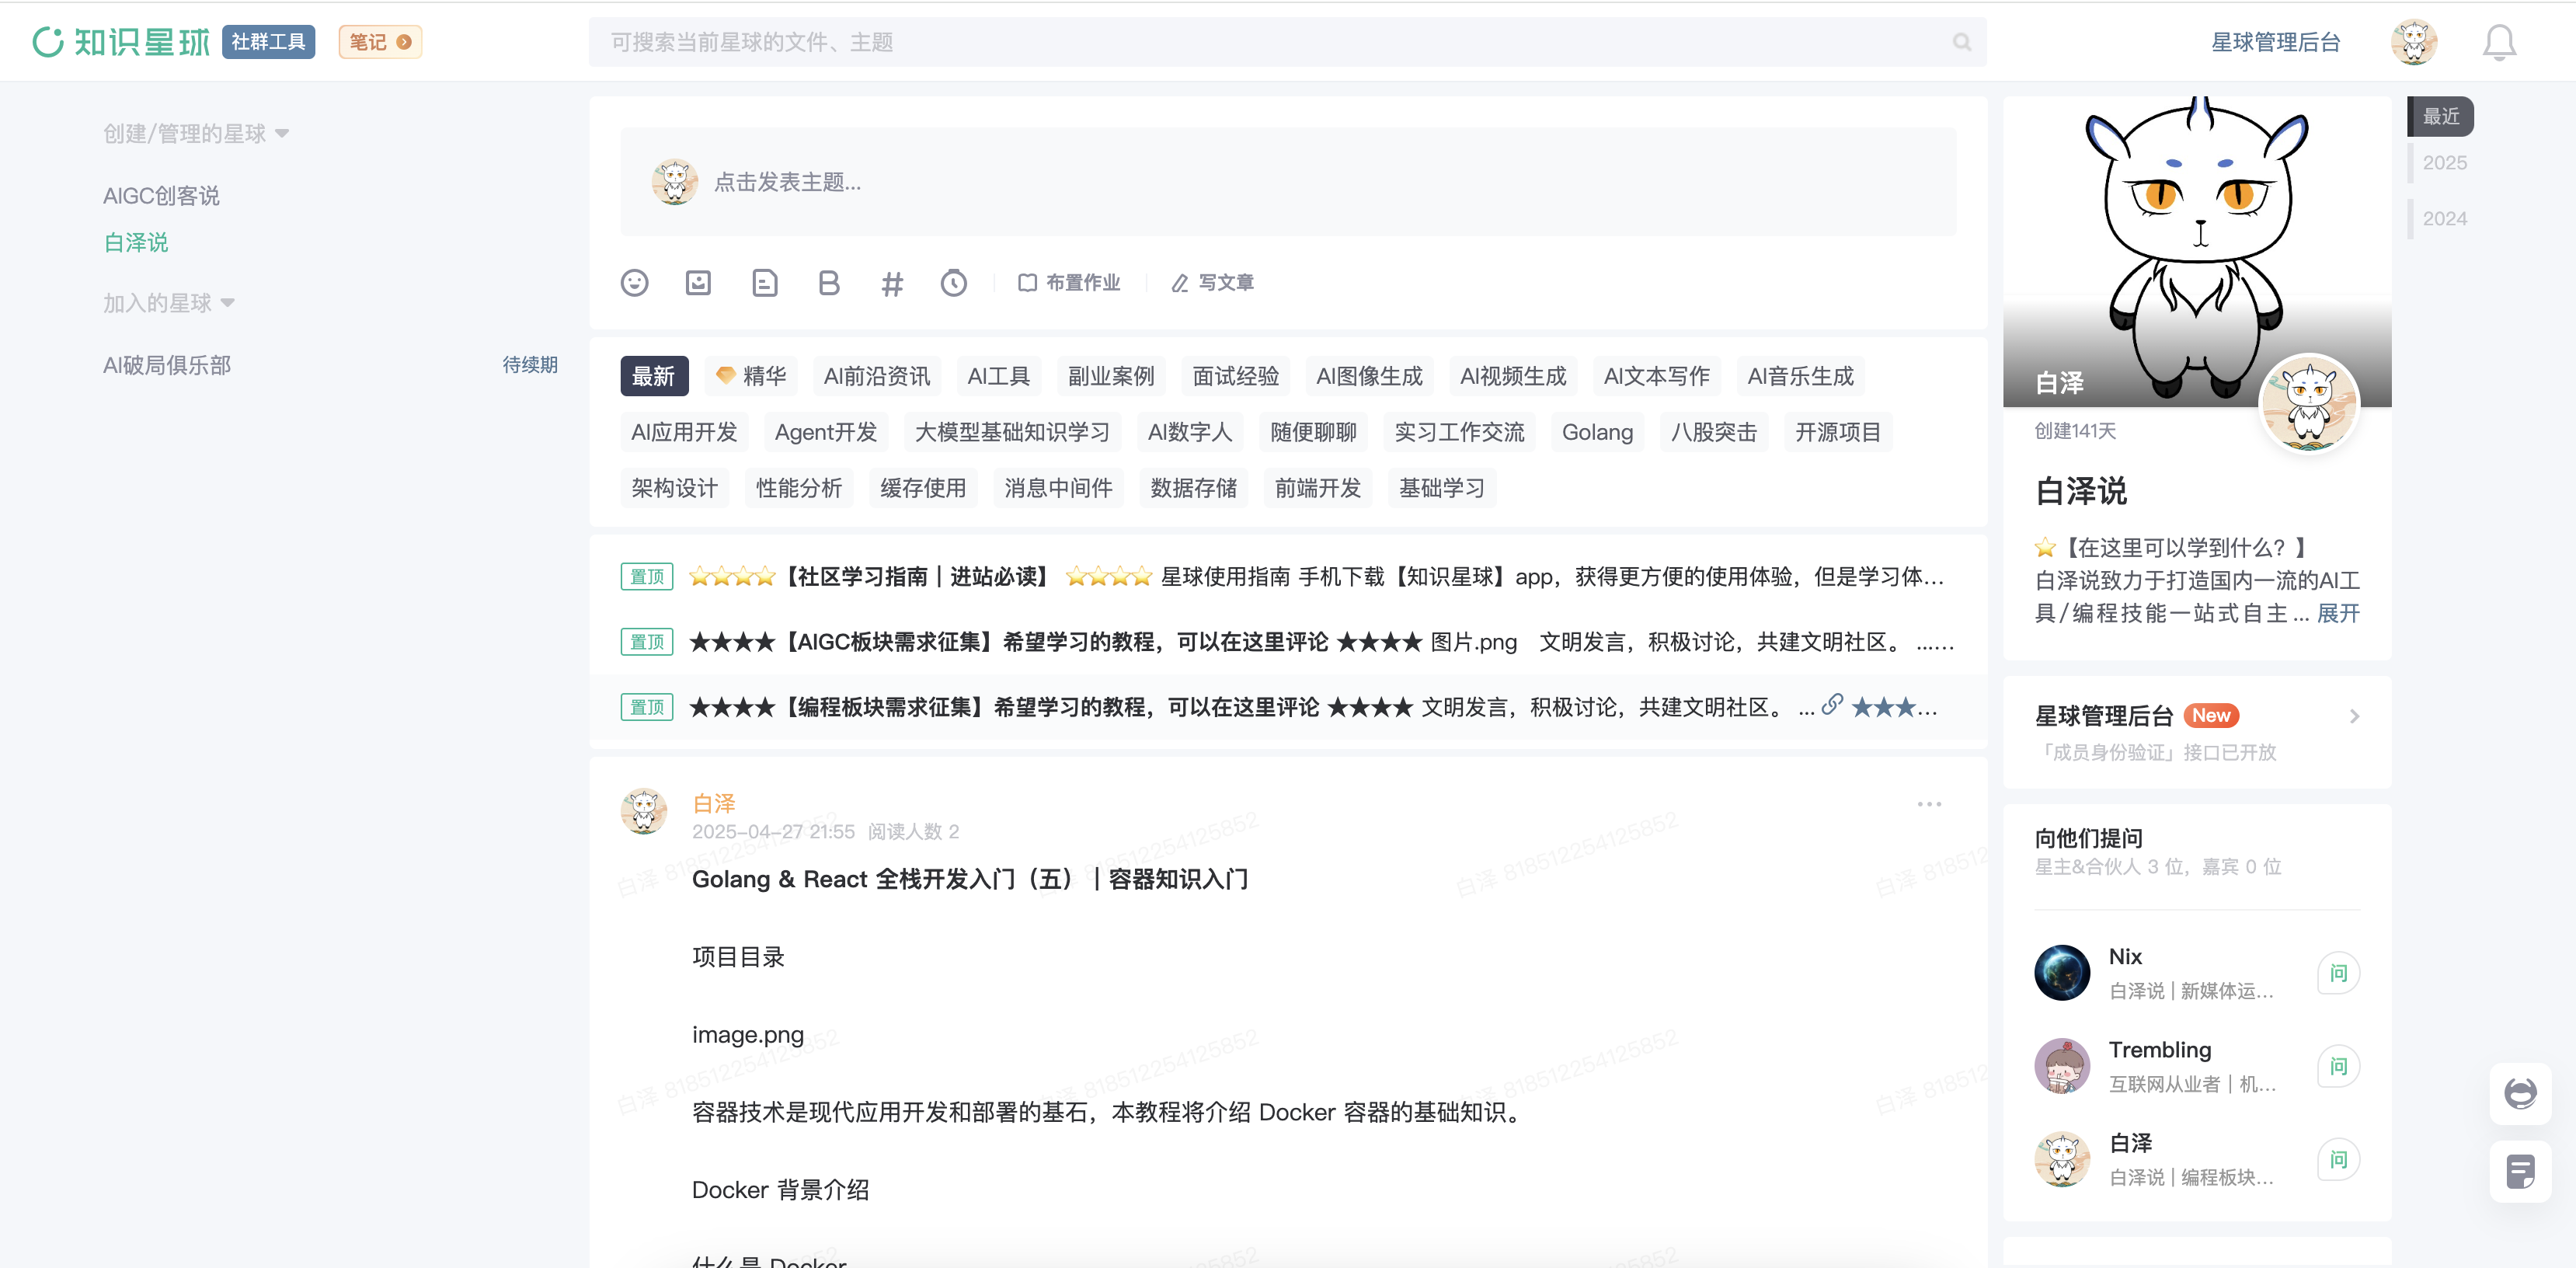The width and height of the screenshot is (2576, 1268).
Task: Click the hashtag icon to add tag
Action: 892,284
